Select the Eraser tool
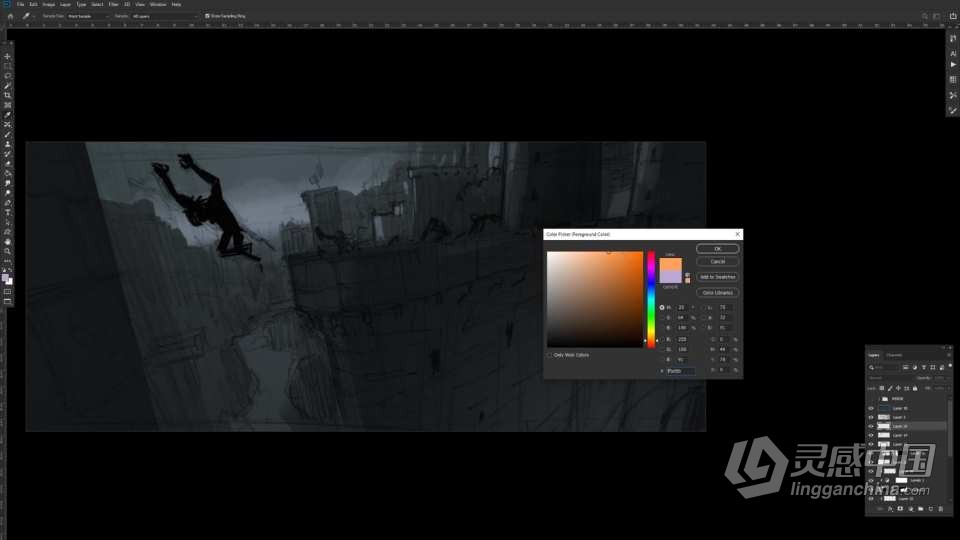 7,164
